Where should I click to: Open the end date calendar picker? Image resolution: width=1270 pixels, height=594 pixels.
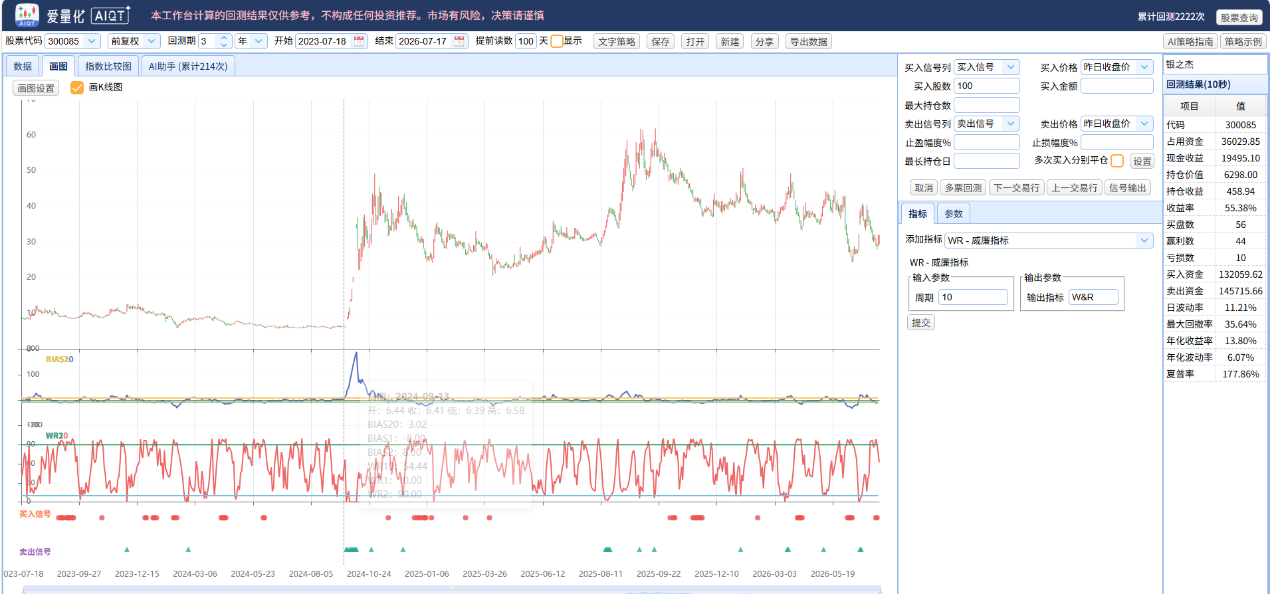click(460, 41)
